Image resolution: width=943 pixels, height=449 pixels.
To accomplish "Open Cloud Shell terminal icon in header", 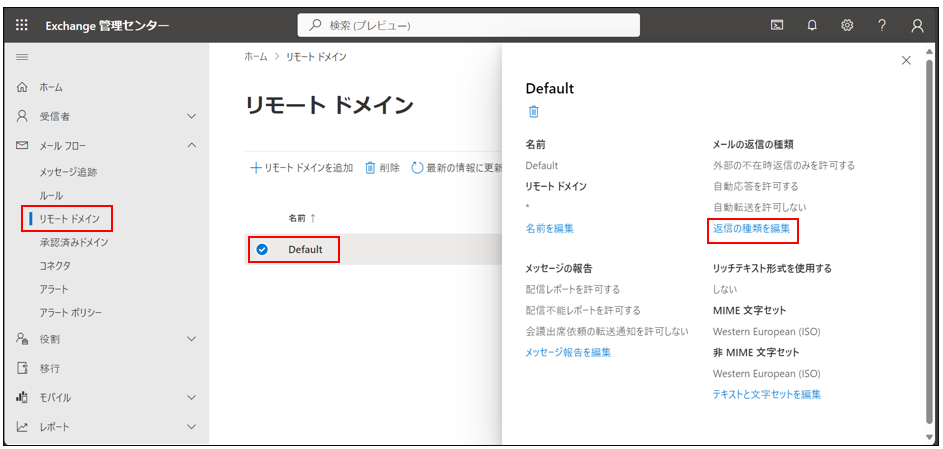I will coord(777,25).
